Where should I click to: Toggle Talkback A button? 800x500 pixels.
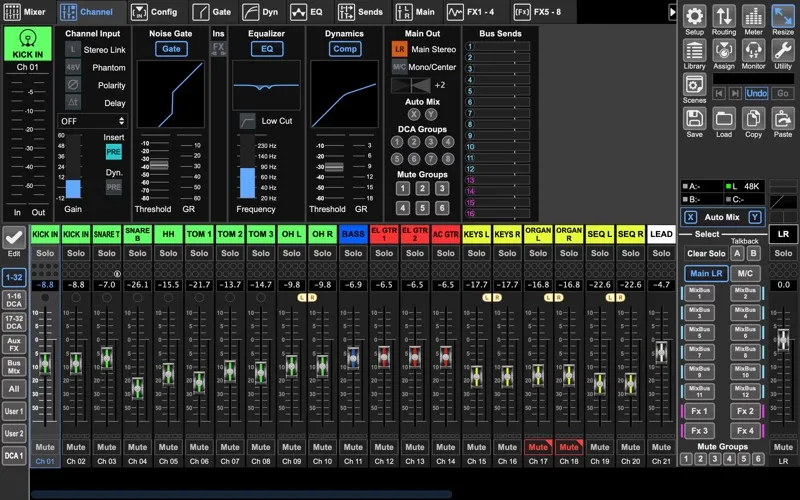[737, 254]
